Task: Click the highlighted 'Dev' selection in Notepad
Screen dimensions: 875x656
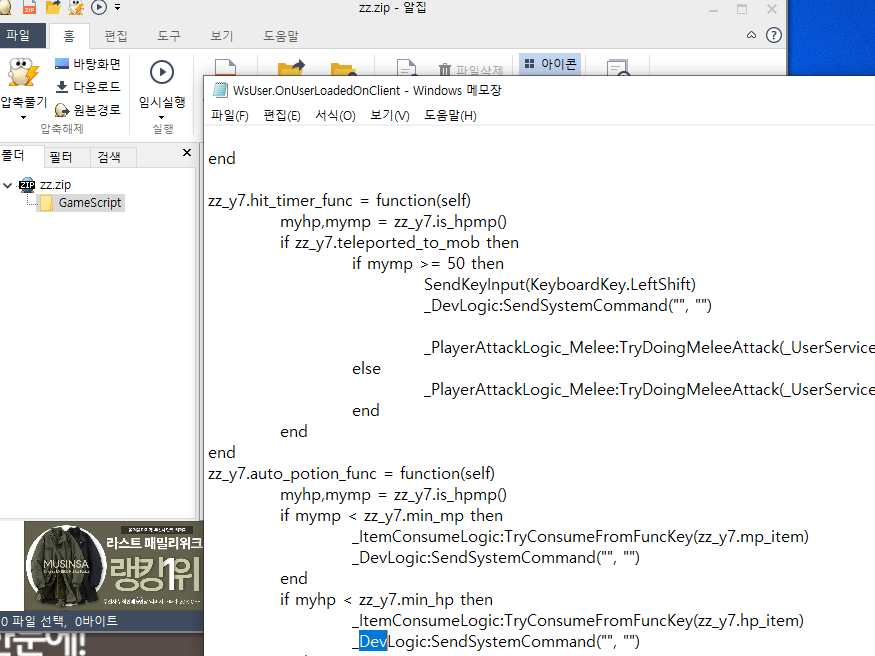Action: coord(373,641)
